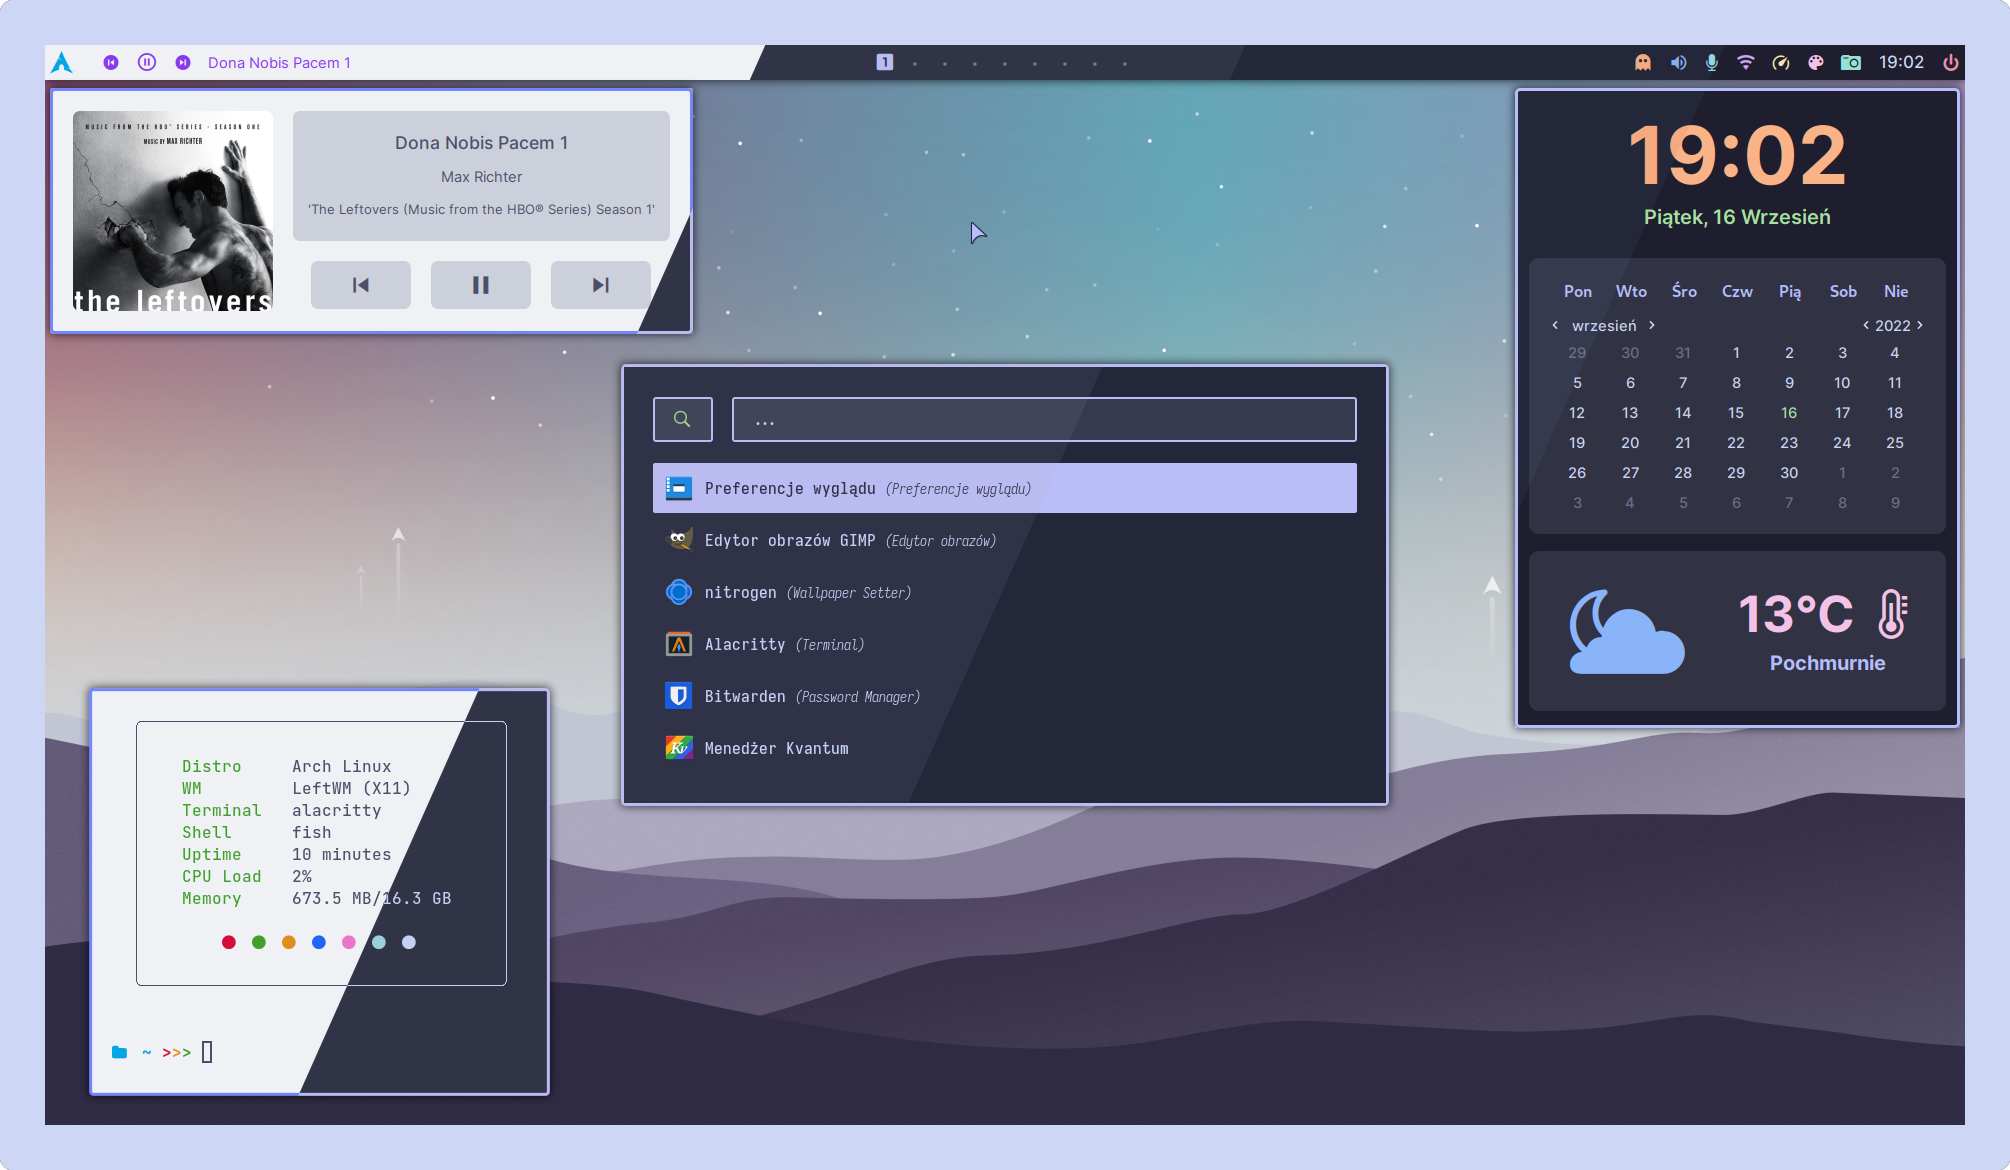This screenshot has height=1170, width=2010.
Task: Open the Arch logo launcher icon
Action: [x=62, y=62]
